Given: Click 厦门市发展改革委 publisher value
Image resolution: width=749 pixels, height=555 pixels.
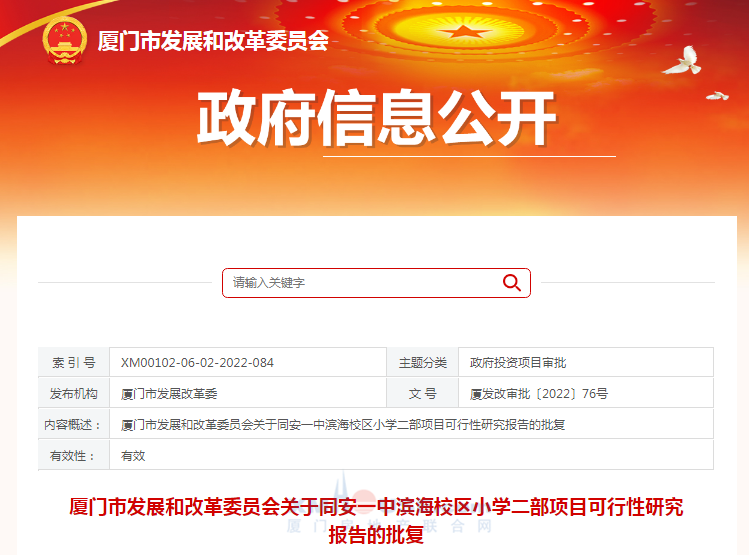Looking at the screenshot, I should coord(169,394).
